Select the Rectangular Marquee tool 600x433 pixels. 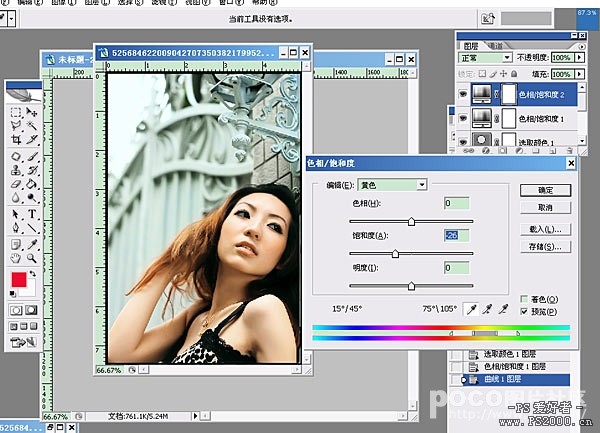coord(16,112)
